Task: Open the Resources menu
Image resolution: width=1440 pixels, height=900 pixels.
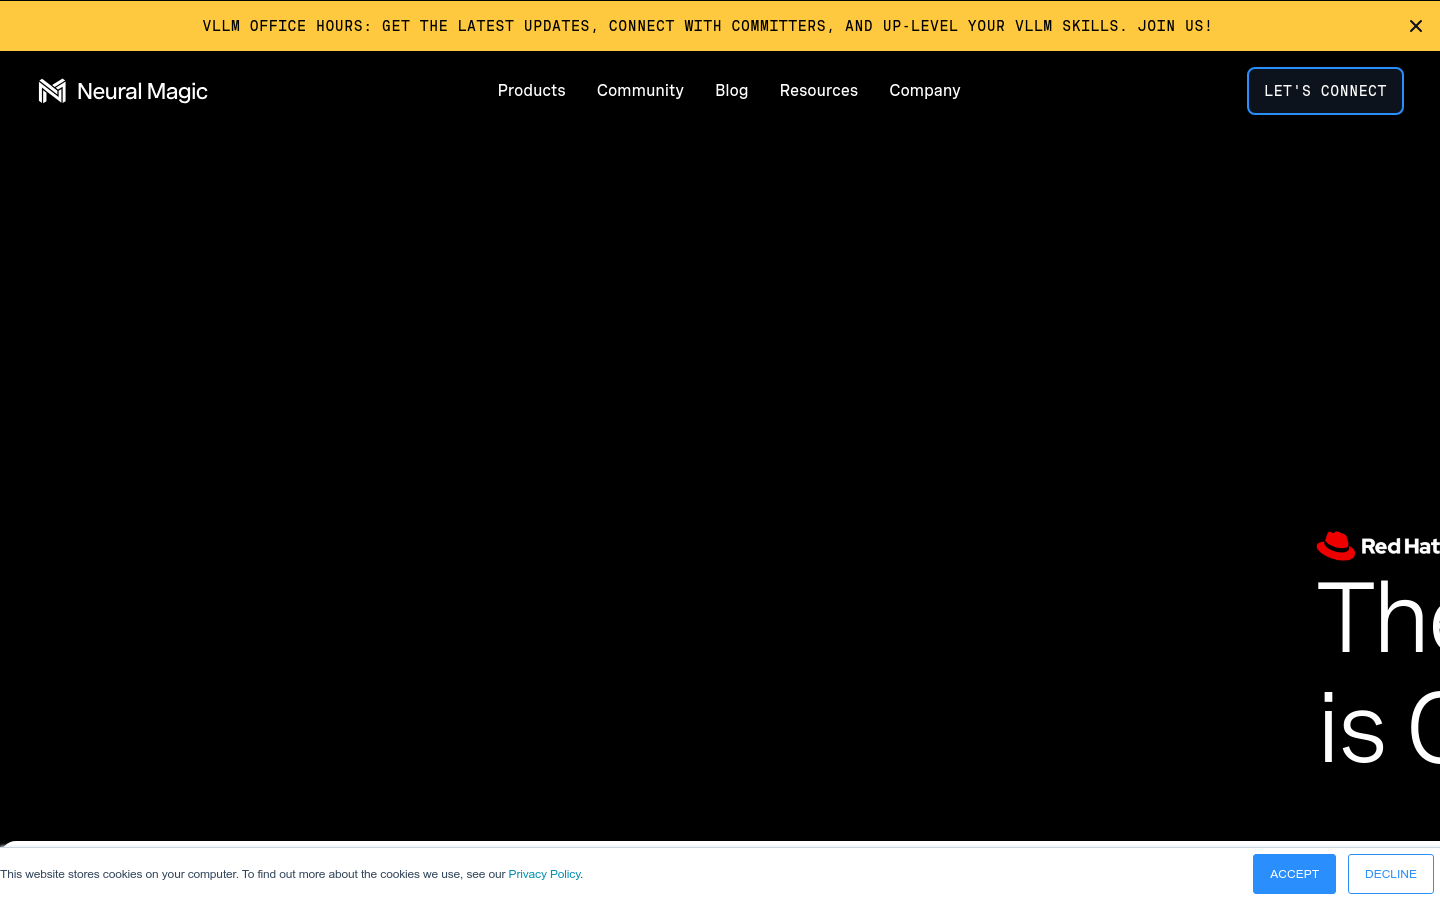Action: tap(818, 90)
